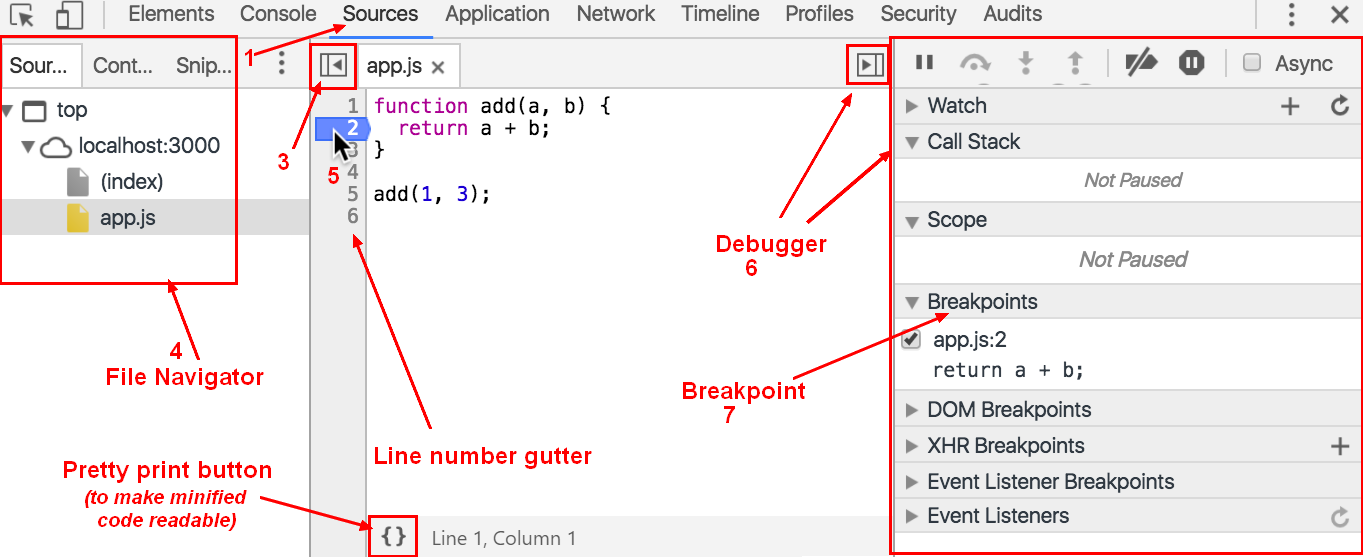Close the app.js editor tab

438,68
